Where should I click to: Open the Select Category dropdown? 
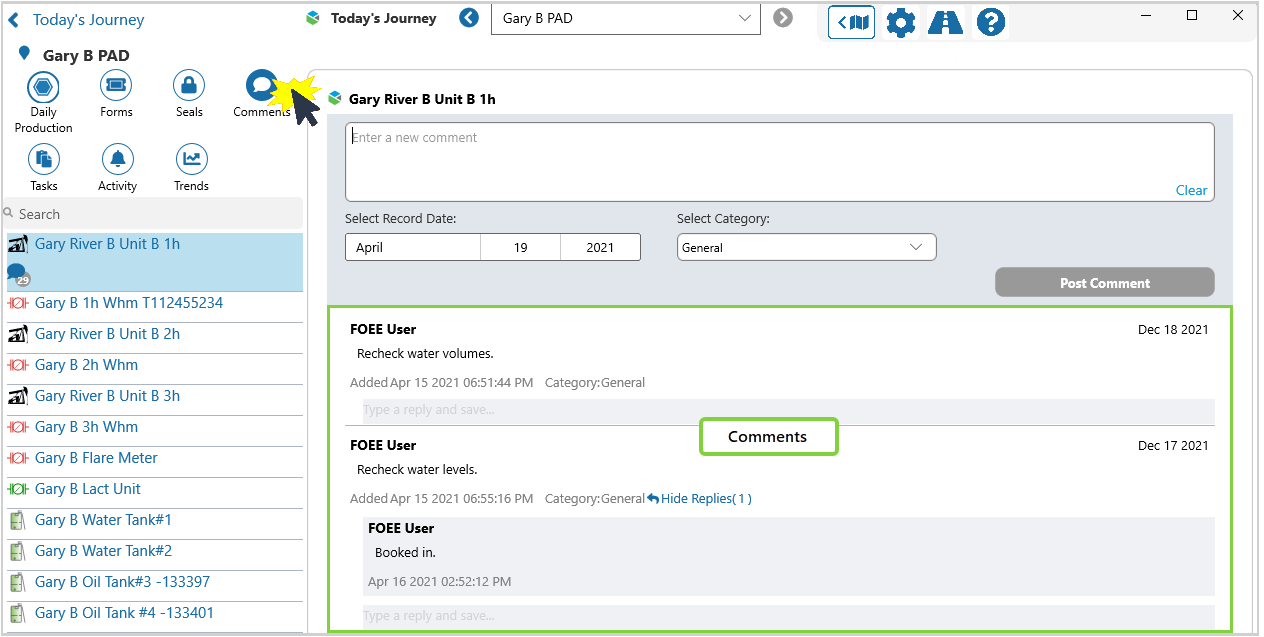tap(806, 247)
